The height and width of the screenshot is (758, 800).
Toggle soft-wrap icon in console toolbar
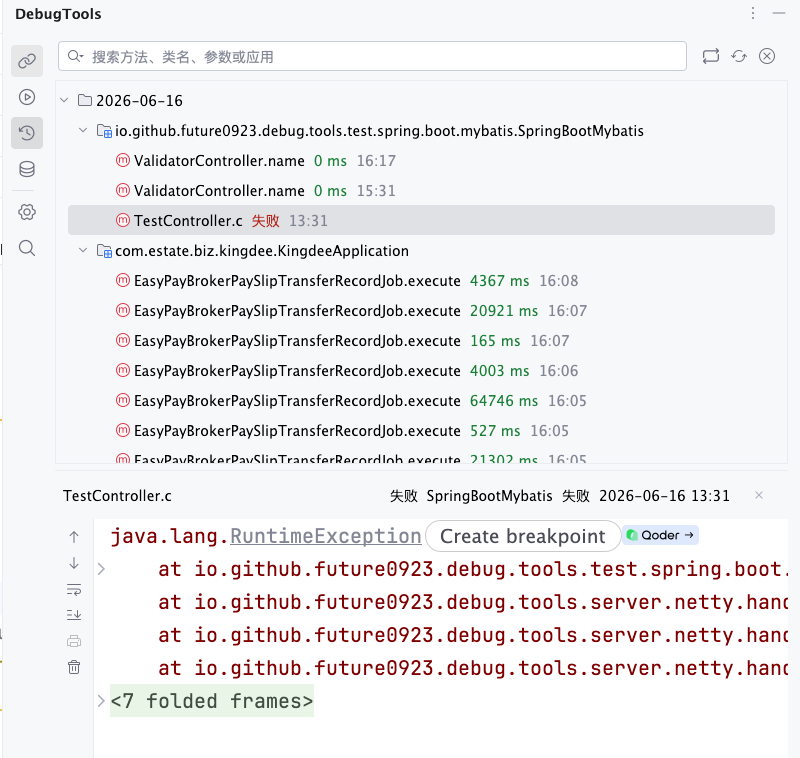click(74, 590)
